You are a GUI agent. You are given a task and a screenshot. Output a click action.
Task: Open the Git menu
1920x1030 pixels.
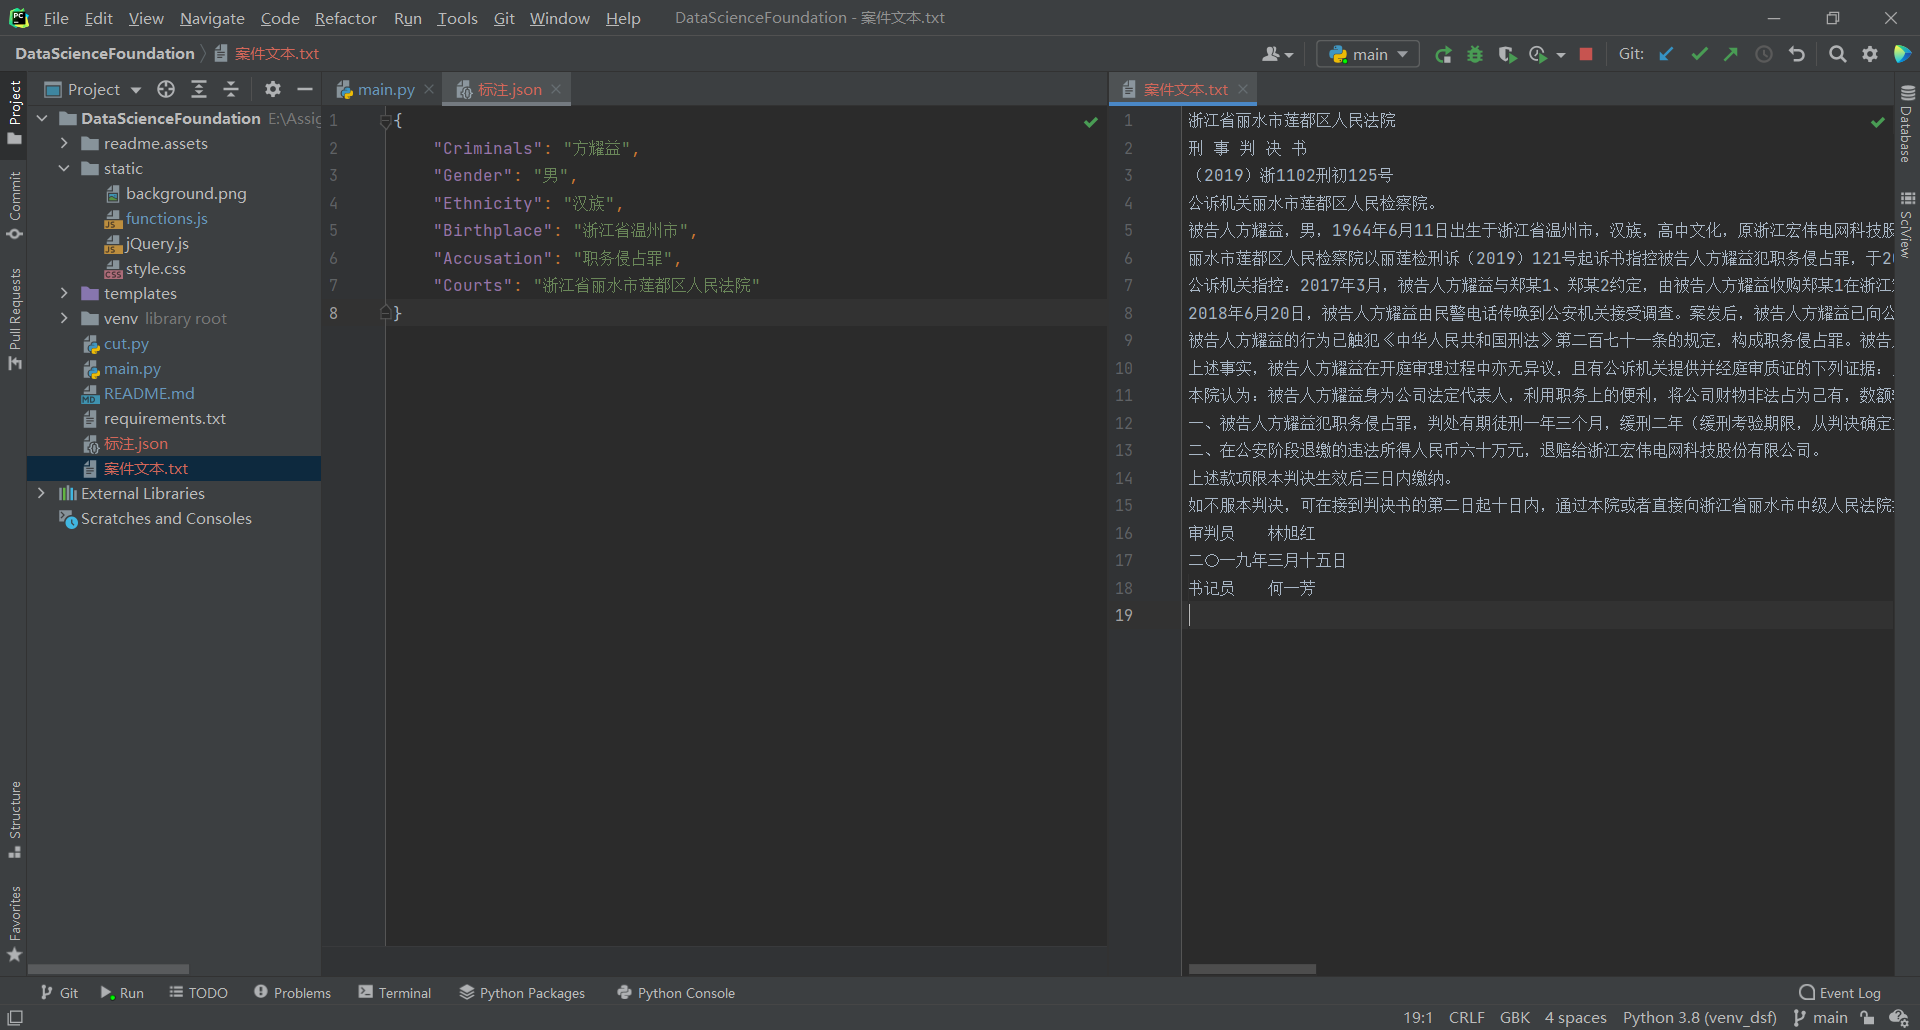[504, 18]
